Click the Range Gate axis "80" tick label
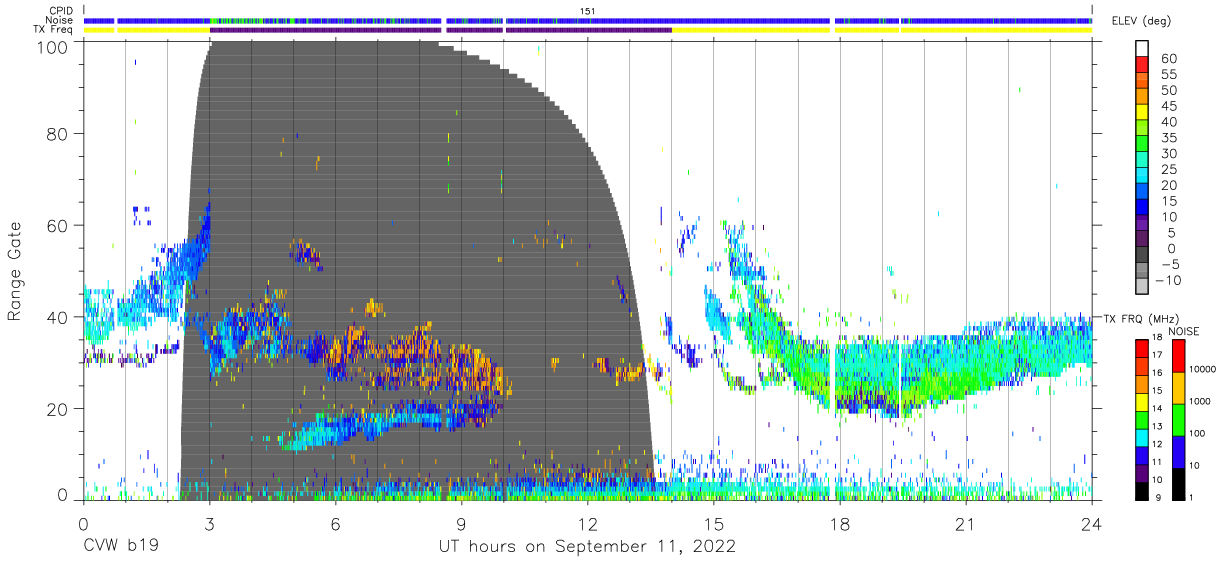 [57, 134]
